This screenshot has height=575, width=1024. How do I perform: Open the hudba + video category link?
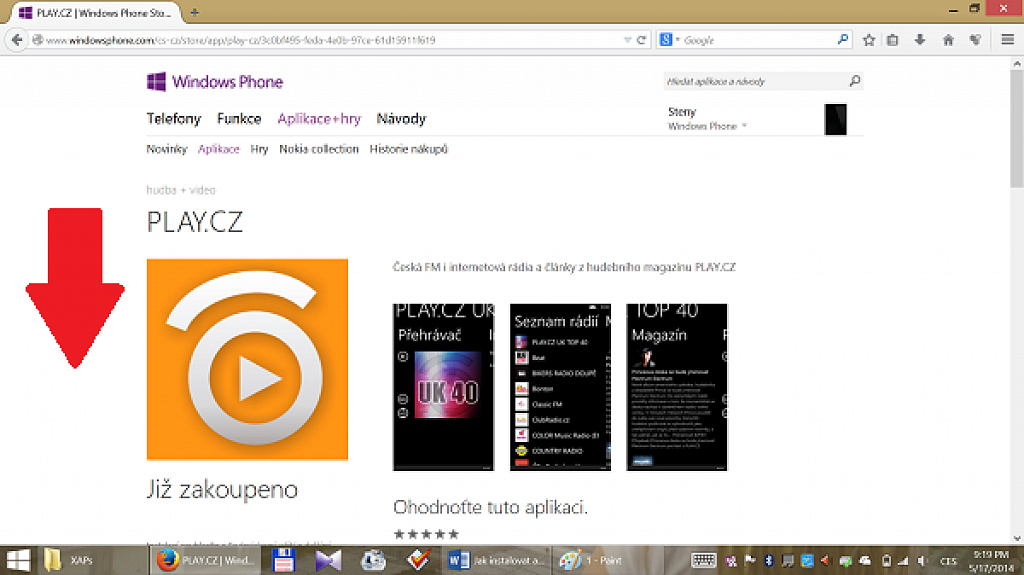click(x=181, y=190)
